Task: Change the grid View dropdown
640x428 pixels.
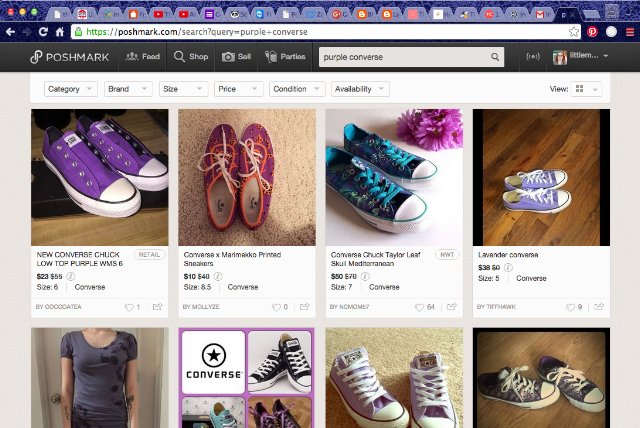Action: (x=587, y=89)
